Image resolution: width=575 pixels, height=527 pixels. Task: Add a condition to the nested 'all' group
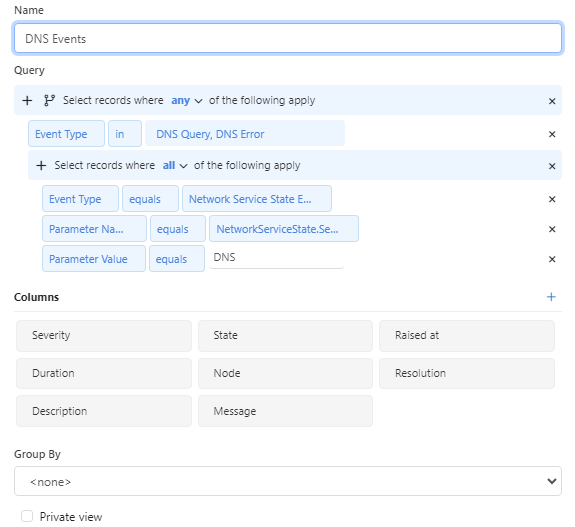41,166
